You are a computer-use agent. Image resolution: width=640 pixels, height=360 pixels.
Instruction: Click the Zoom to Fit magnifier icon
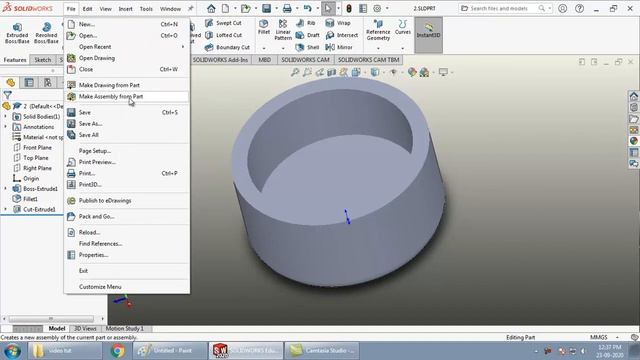(x=295, y=72)
